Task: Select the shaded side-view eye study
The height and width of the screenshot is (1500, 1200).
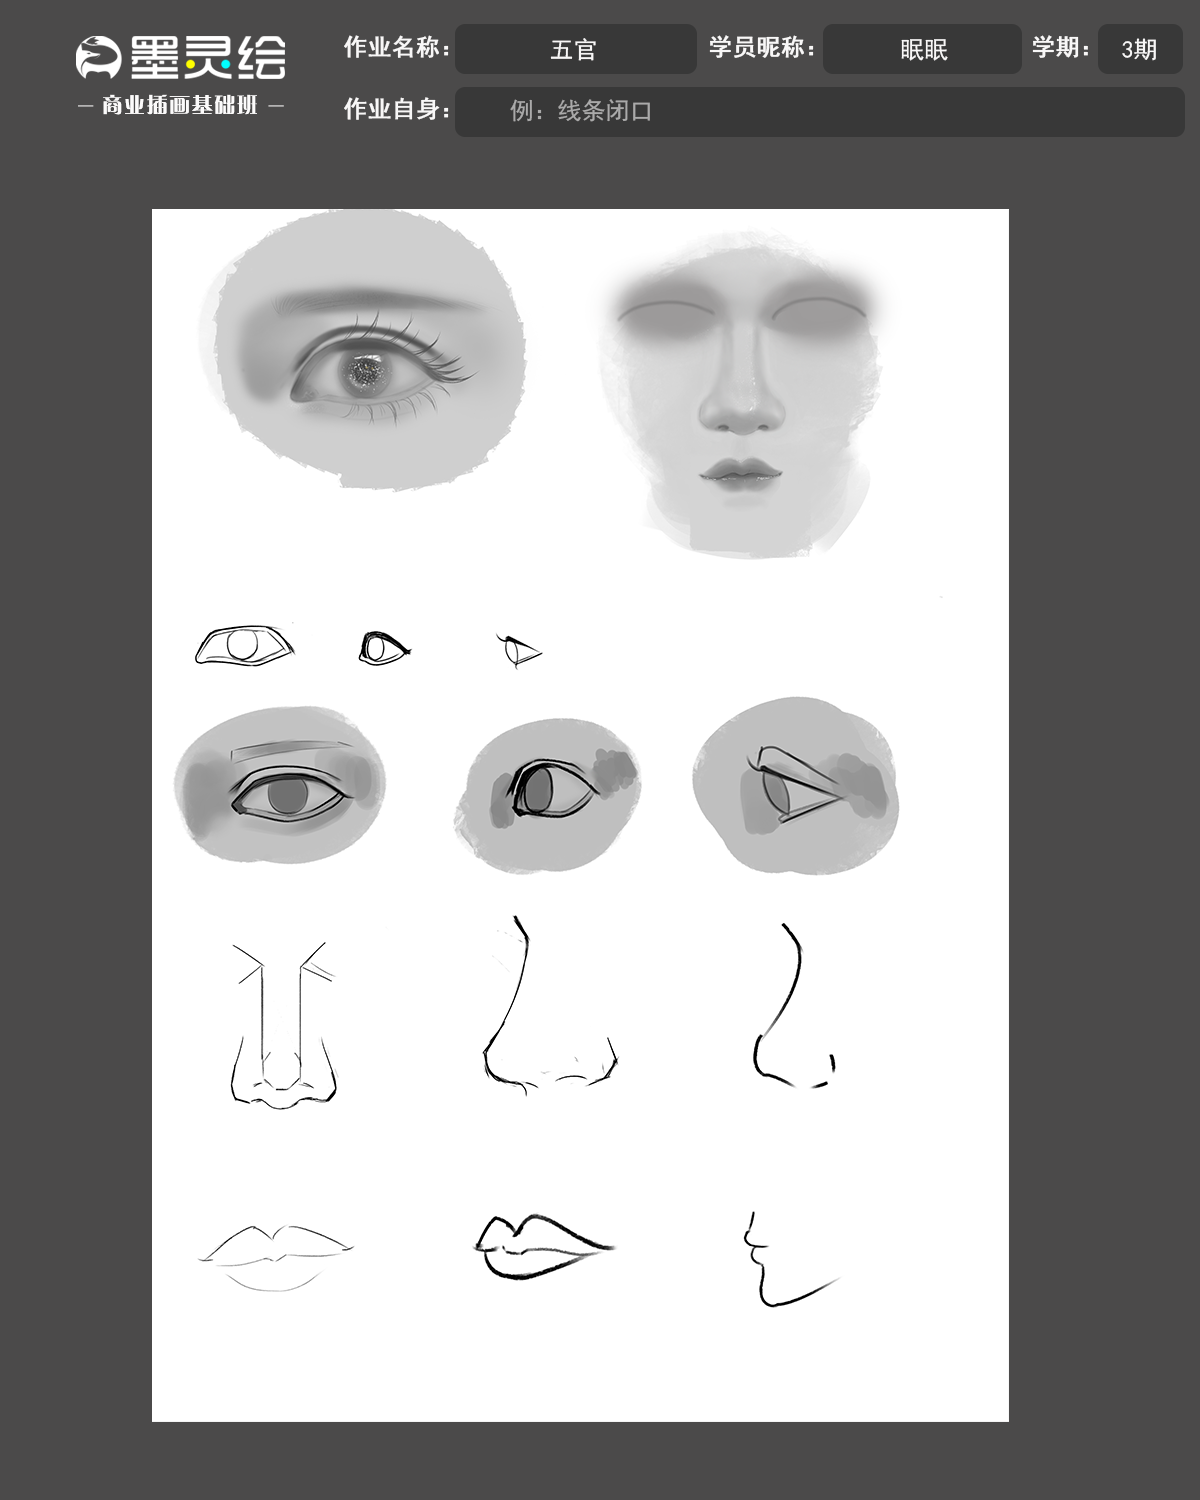Action: [796, 785]
